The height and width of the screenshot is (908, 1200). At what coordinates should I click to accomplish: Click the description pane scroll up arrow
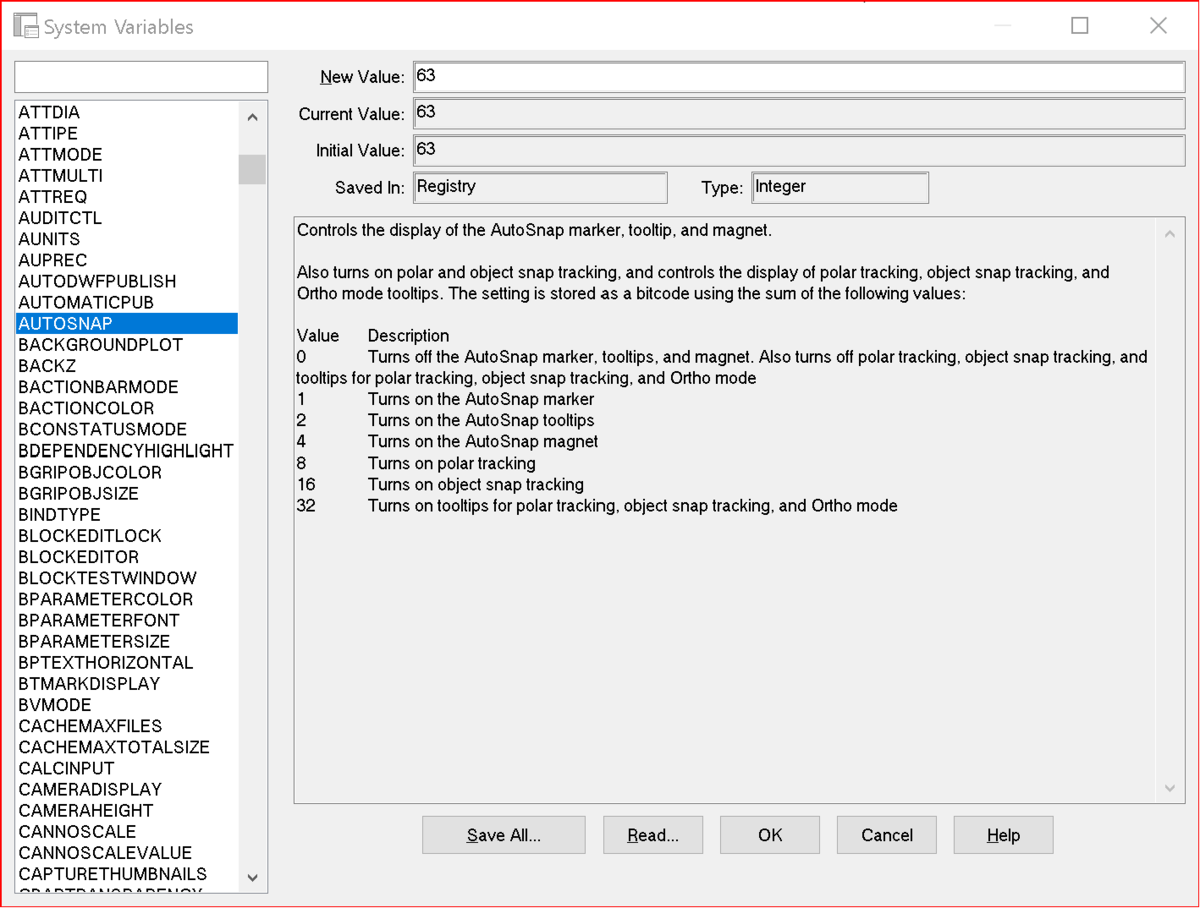1170,234
